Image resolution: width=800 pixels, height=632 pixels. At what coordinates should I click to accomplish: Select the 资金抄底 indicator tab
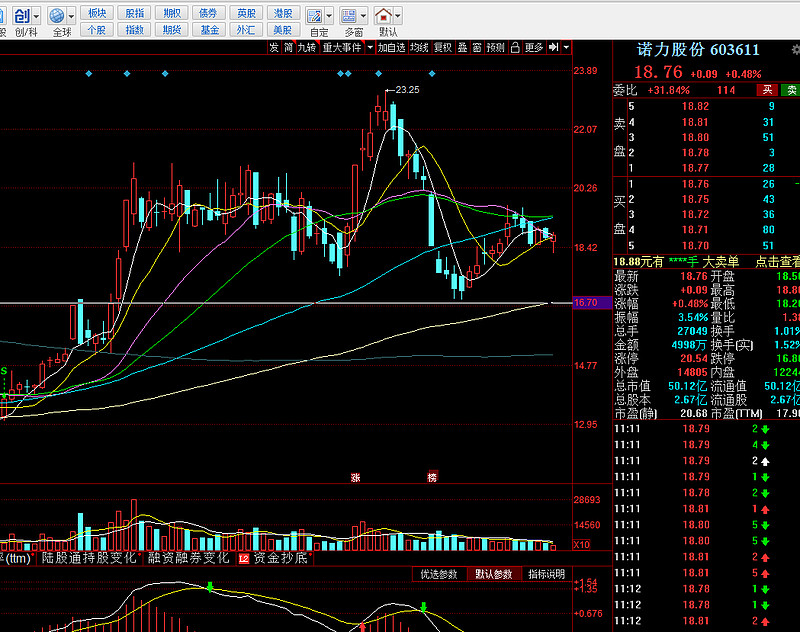click(281, 558)
